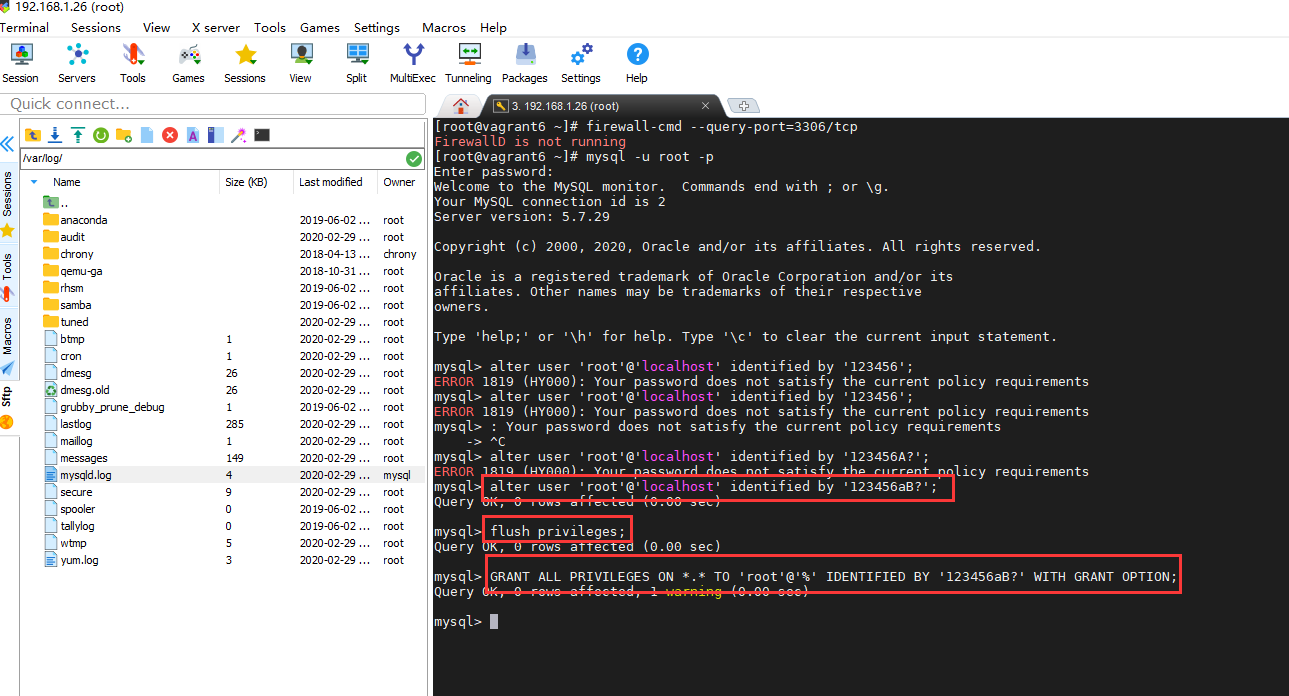Screen dimensions: 1289x696
Task: Open the Sessions menu in the menu bar
Action: coord(96,27)
